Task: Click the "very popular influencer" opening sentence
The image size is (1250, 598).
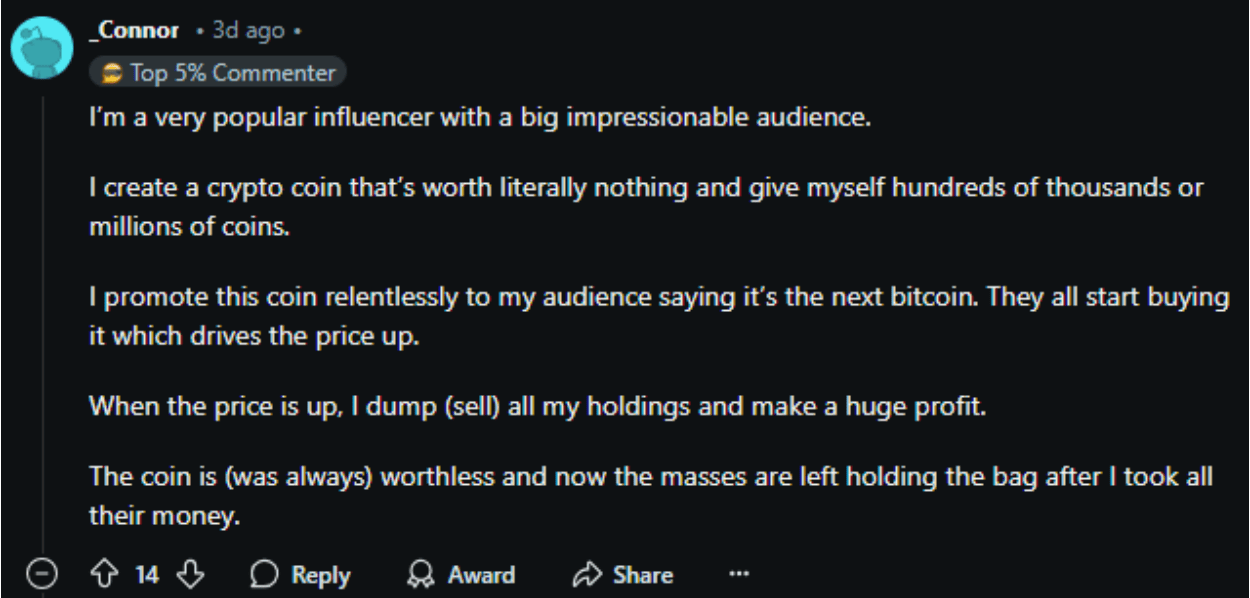Action: [480, 118]
